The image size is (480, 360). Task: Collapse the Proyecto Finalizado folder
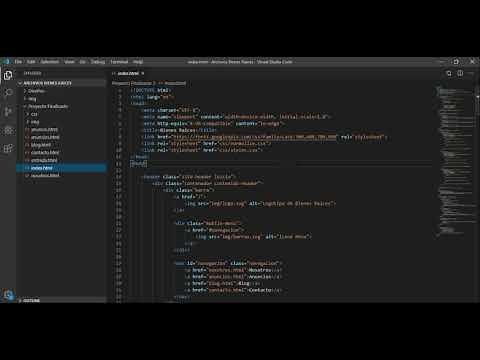[61, 106]
